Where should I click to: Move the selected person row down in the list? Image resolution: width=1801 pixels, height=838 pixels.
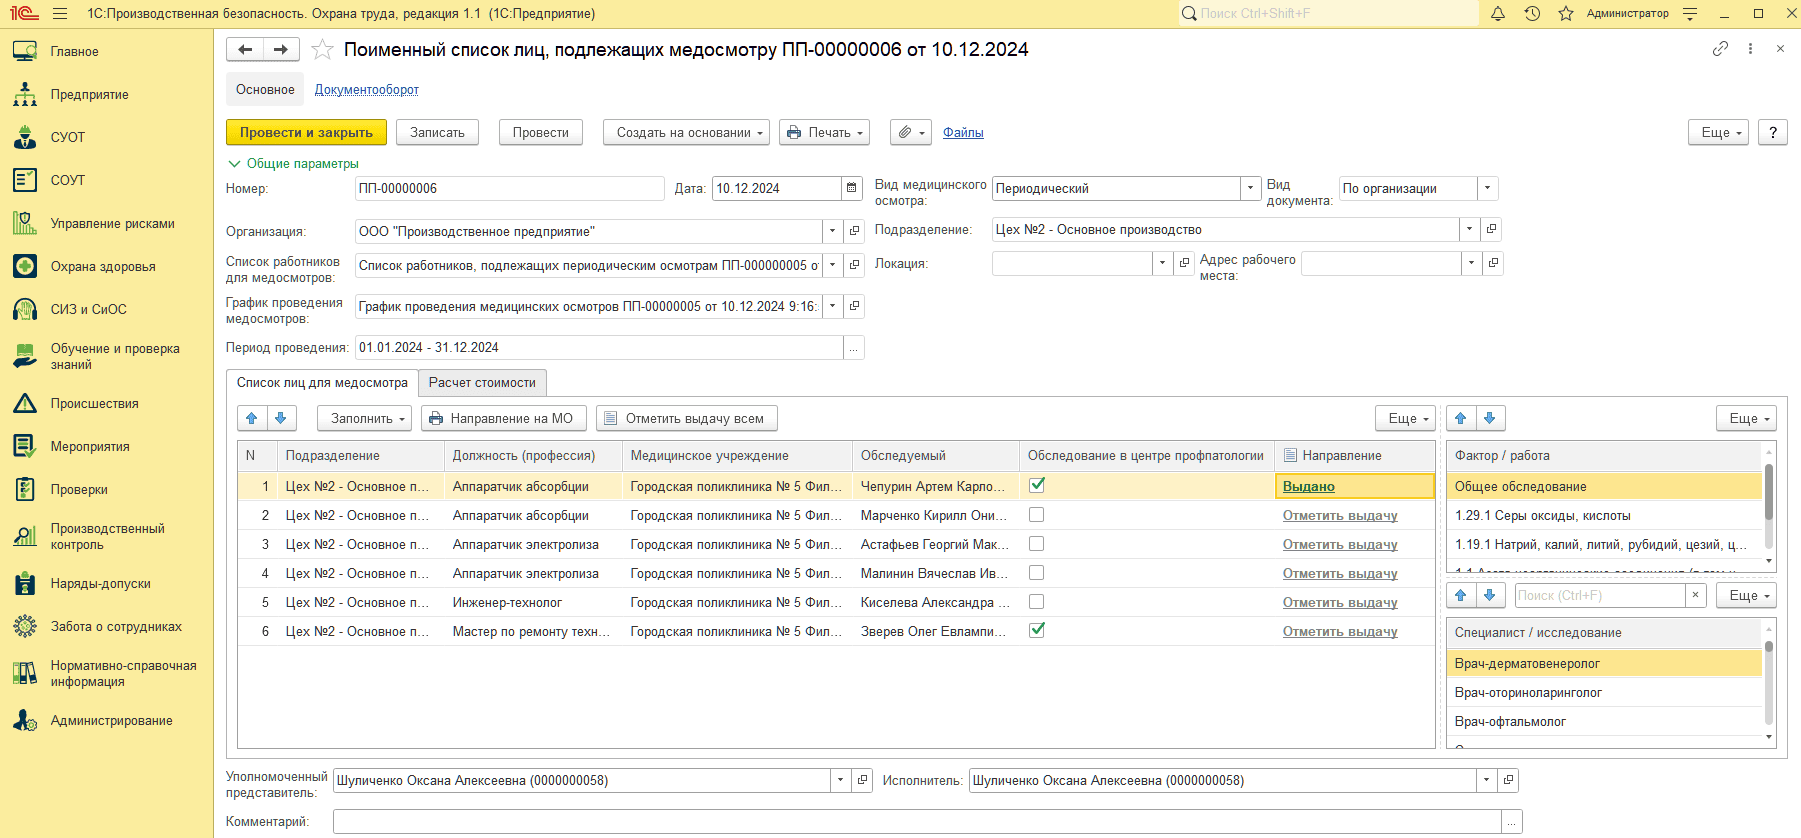pyautogui.click(x=281, y=418)
